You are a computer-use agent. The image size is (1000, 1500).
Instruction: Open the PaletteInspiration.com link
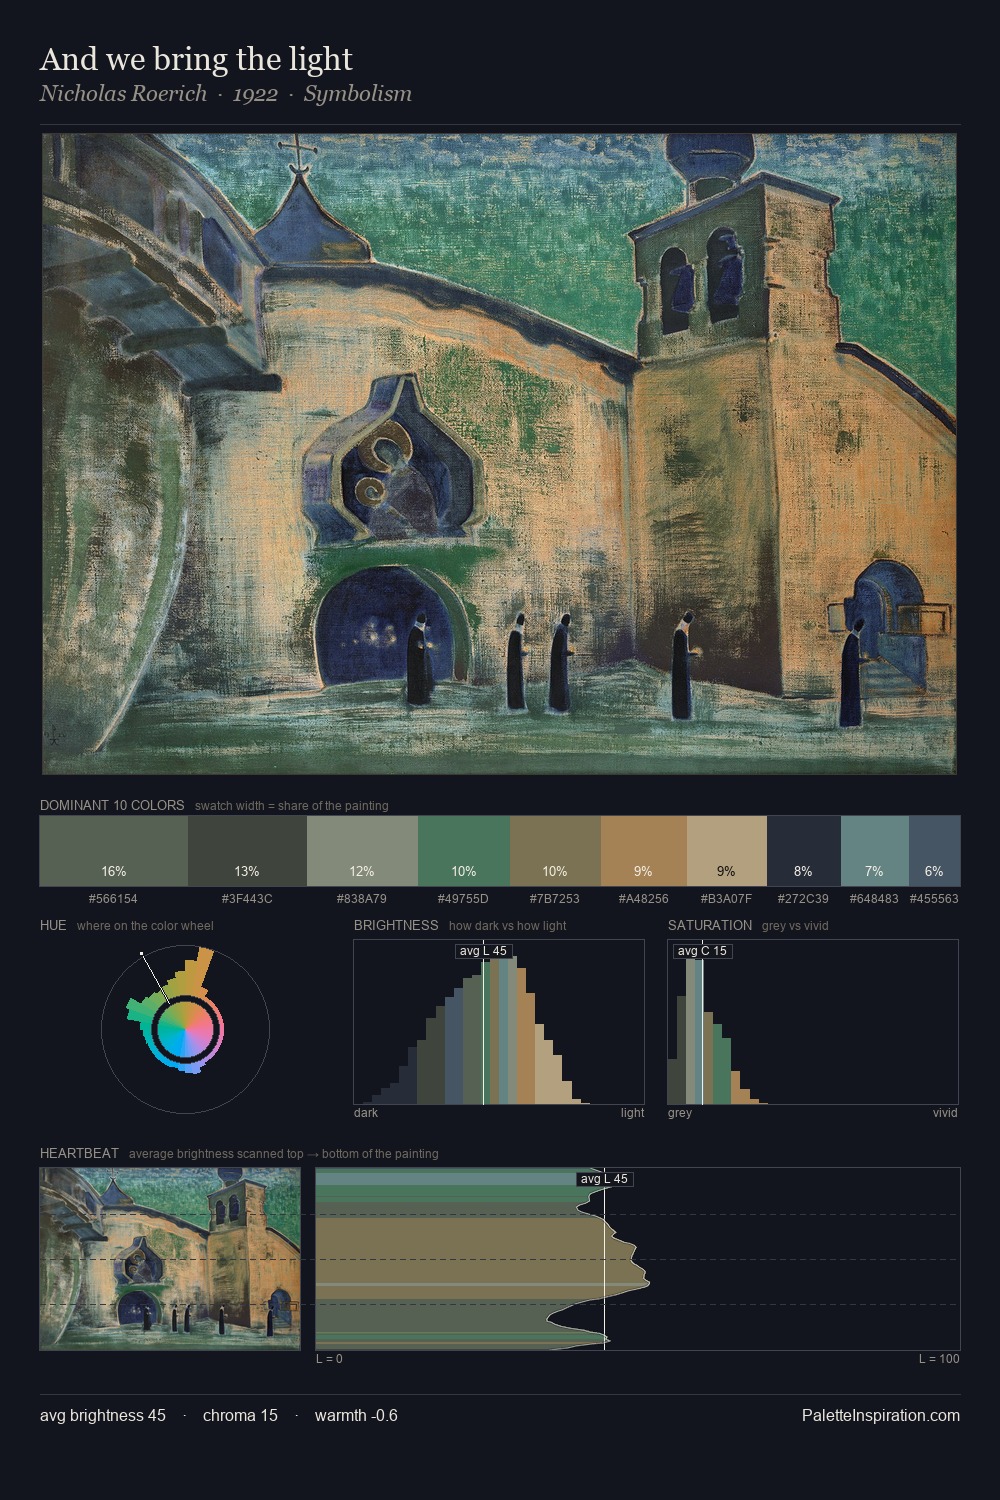tap(881, 1415)
